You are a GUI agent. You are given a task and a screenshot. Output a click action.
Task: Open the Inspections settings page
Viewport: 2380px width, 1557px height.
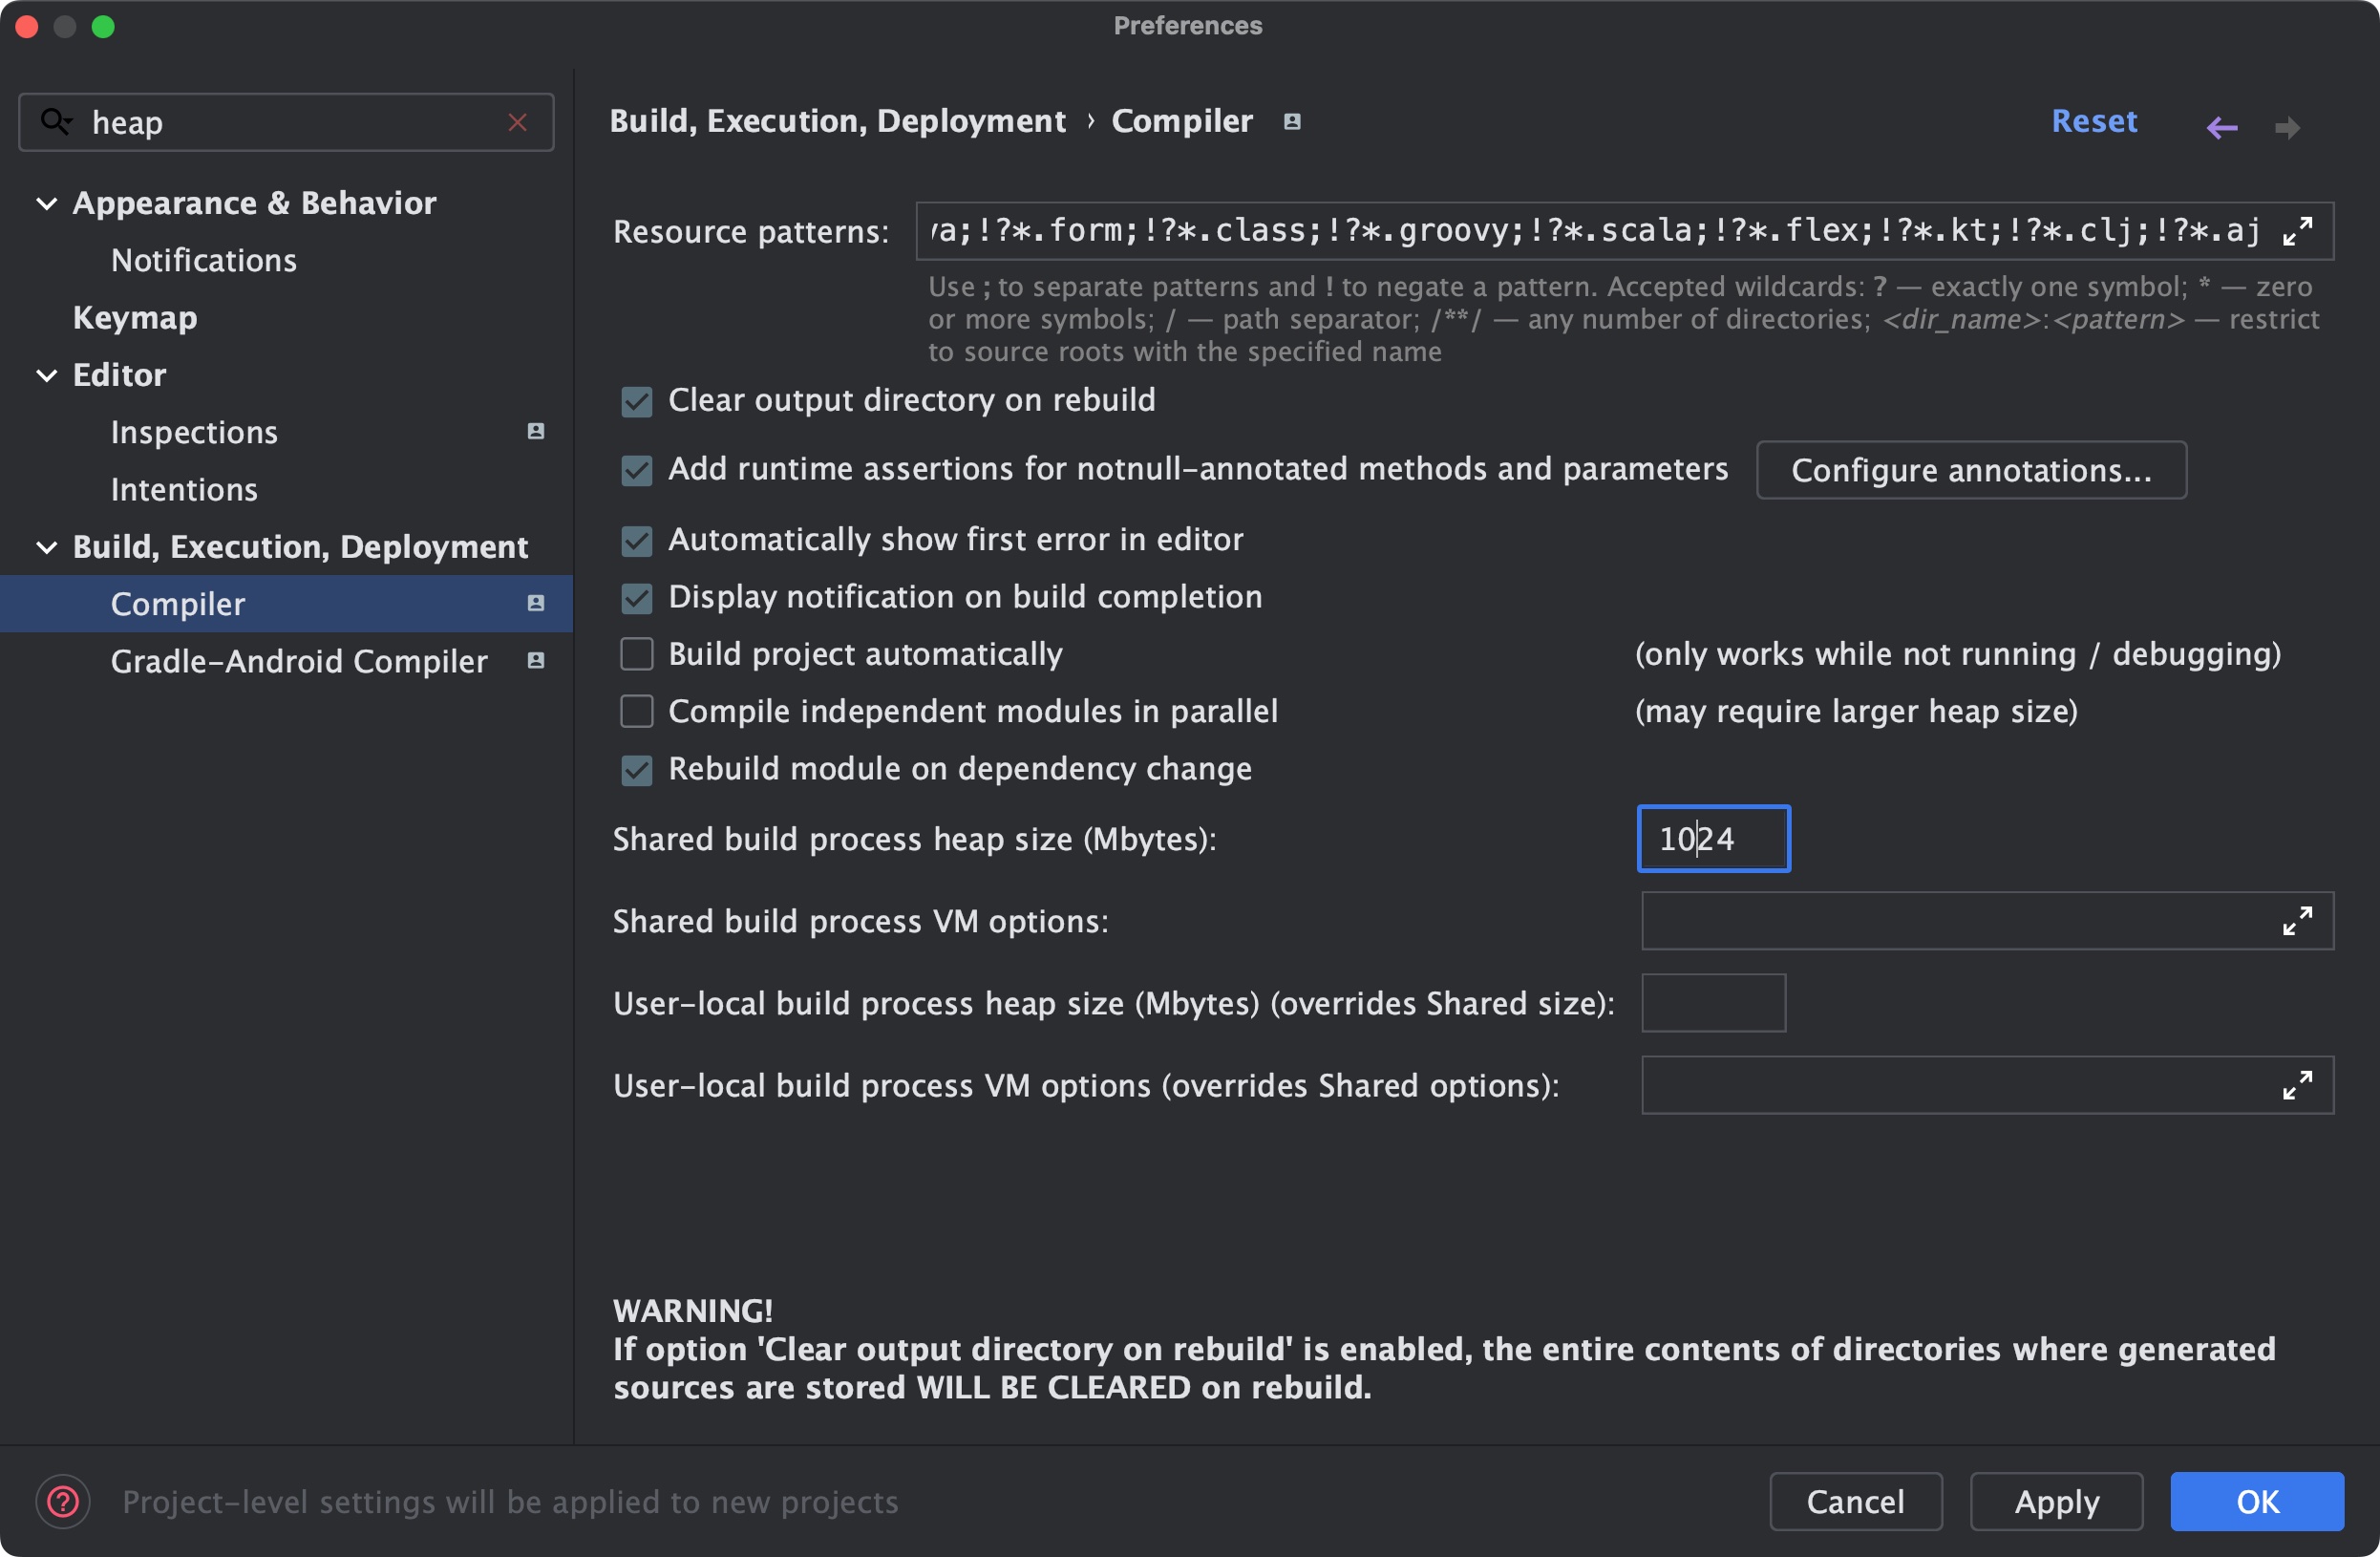click(194, 432)
